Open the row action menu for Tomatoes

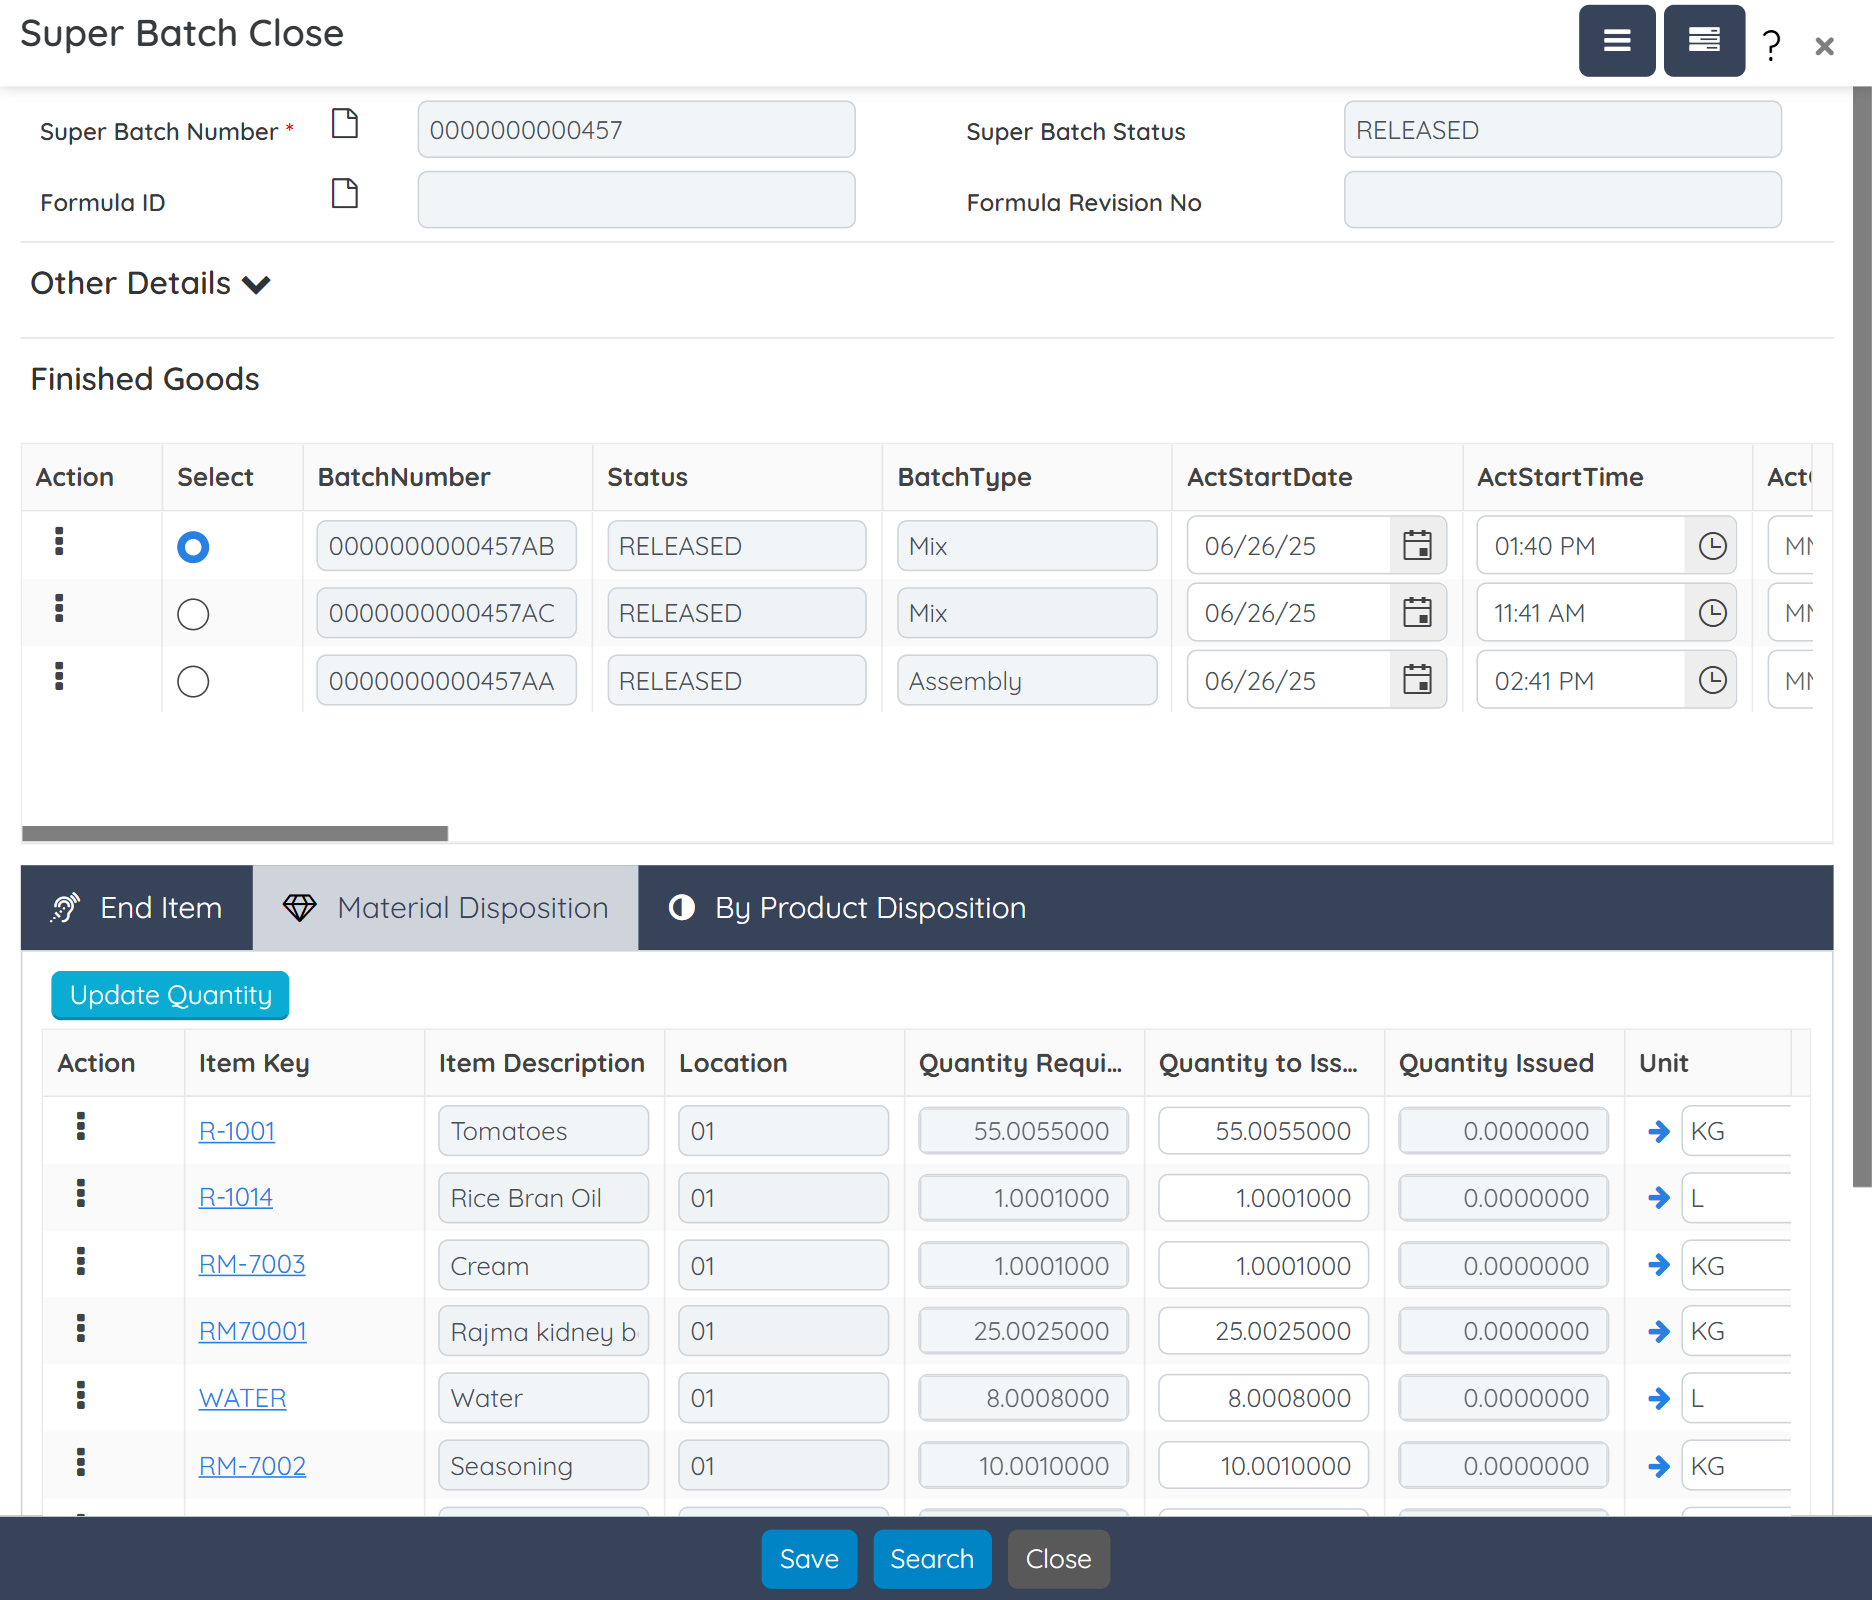(x=81, y=1126)
